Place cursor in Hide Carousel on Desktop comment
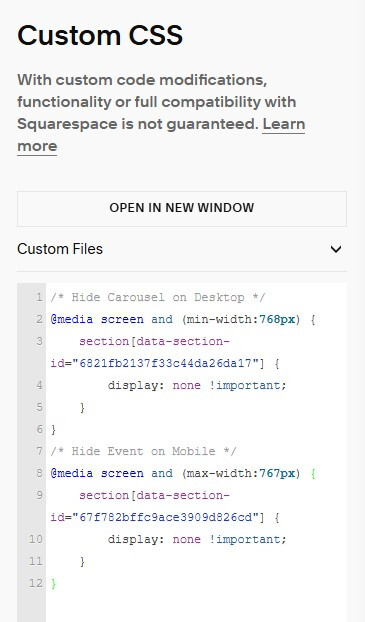 pos(158,298)
